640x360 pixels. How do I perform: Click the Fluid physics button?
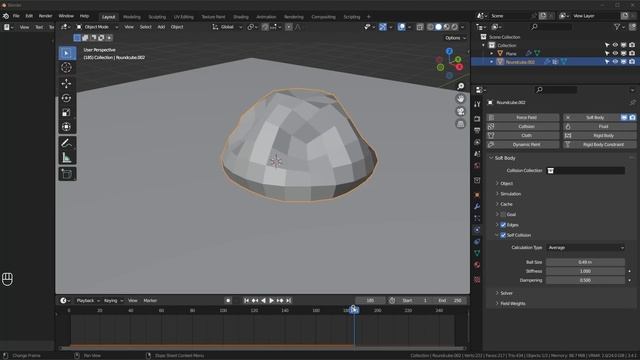pyautogui.click(x=600, y=127)
